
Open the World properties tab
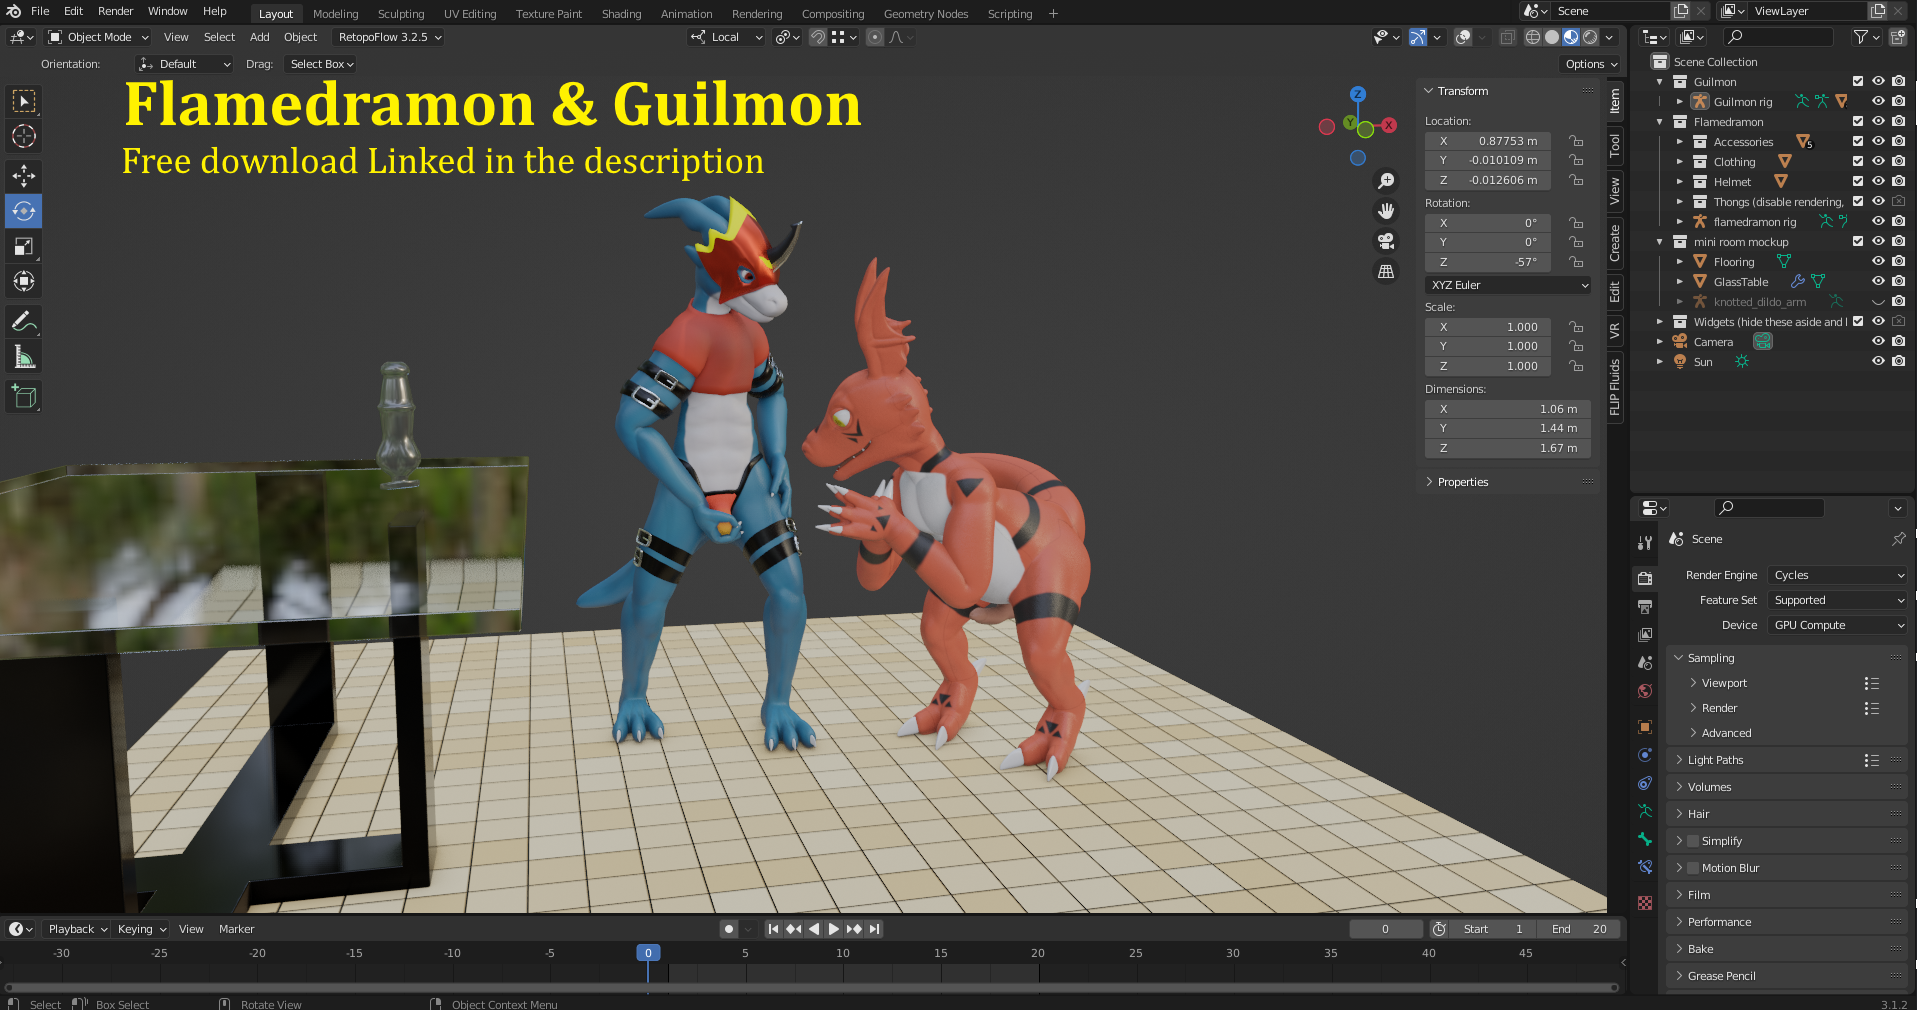[1645, 691]
